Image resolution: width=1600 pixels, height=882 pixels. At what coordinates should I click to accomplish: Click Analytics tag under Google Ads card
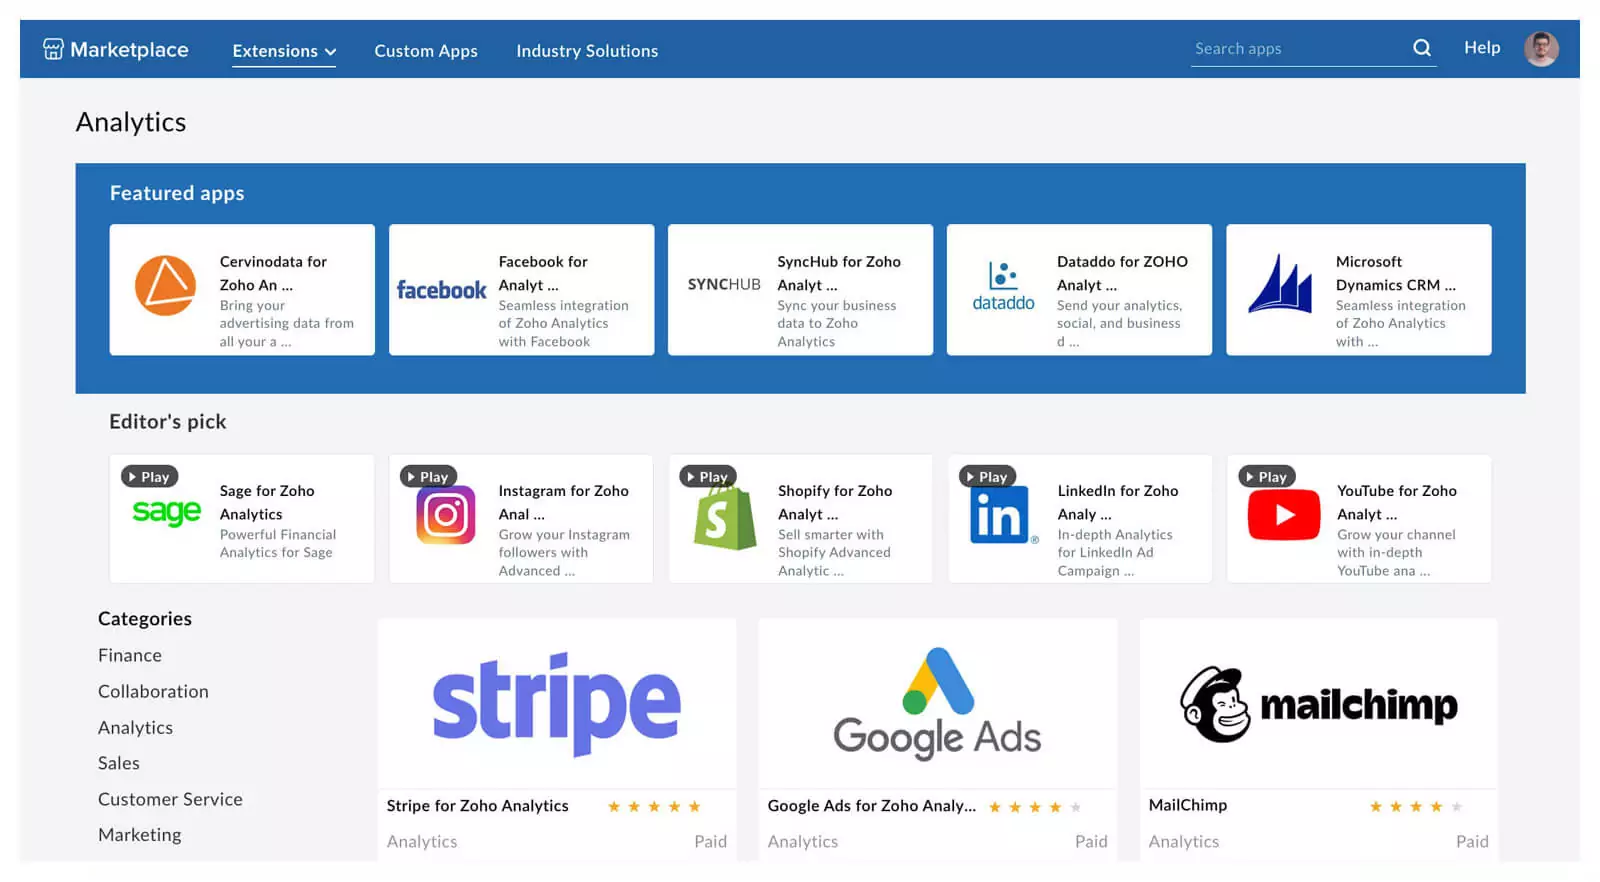pos(803,842)
